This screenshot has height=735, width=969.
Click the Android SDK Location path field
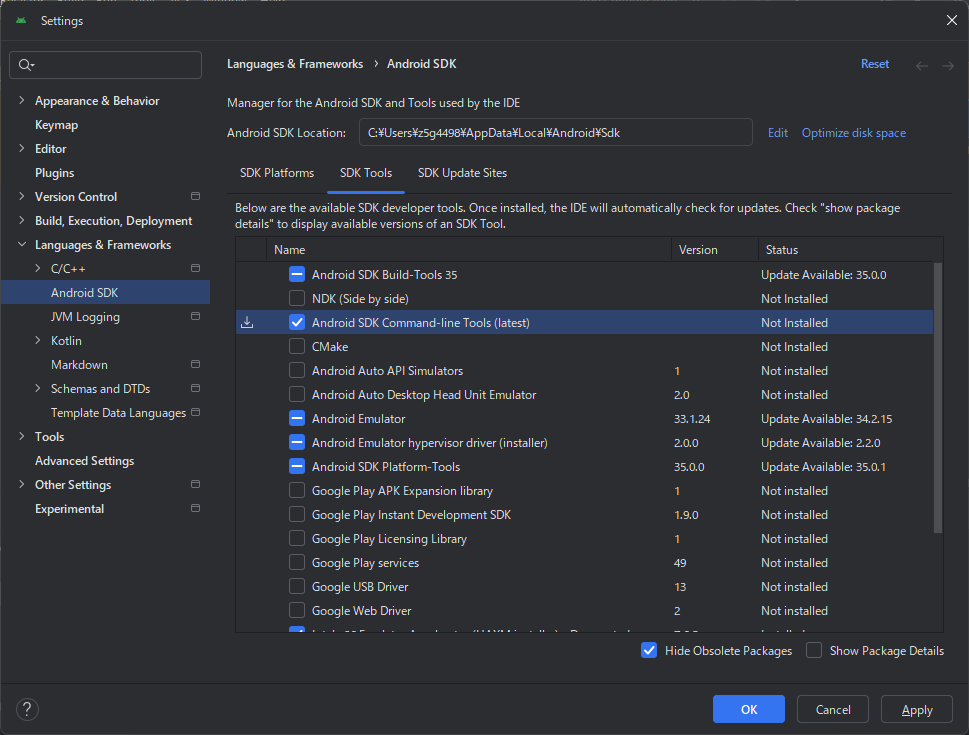[x=555, y=132]
